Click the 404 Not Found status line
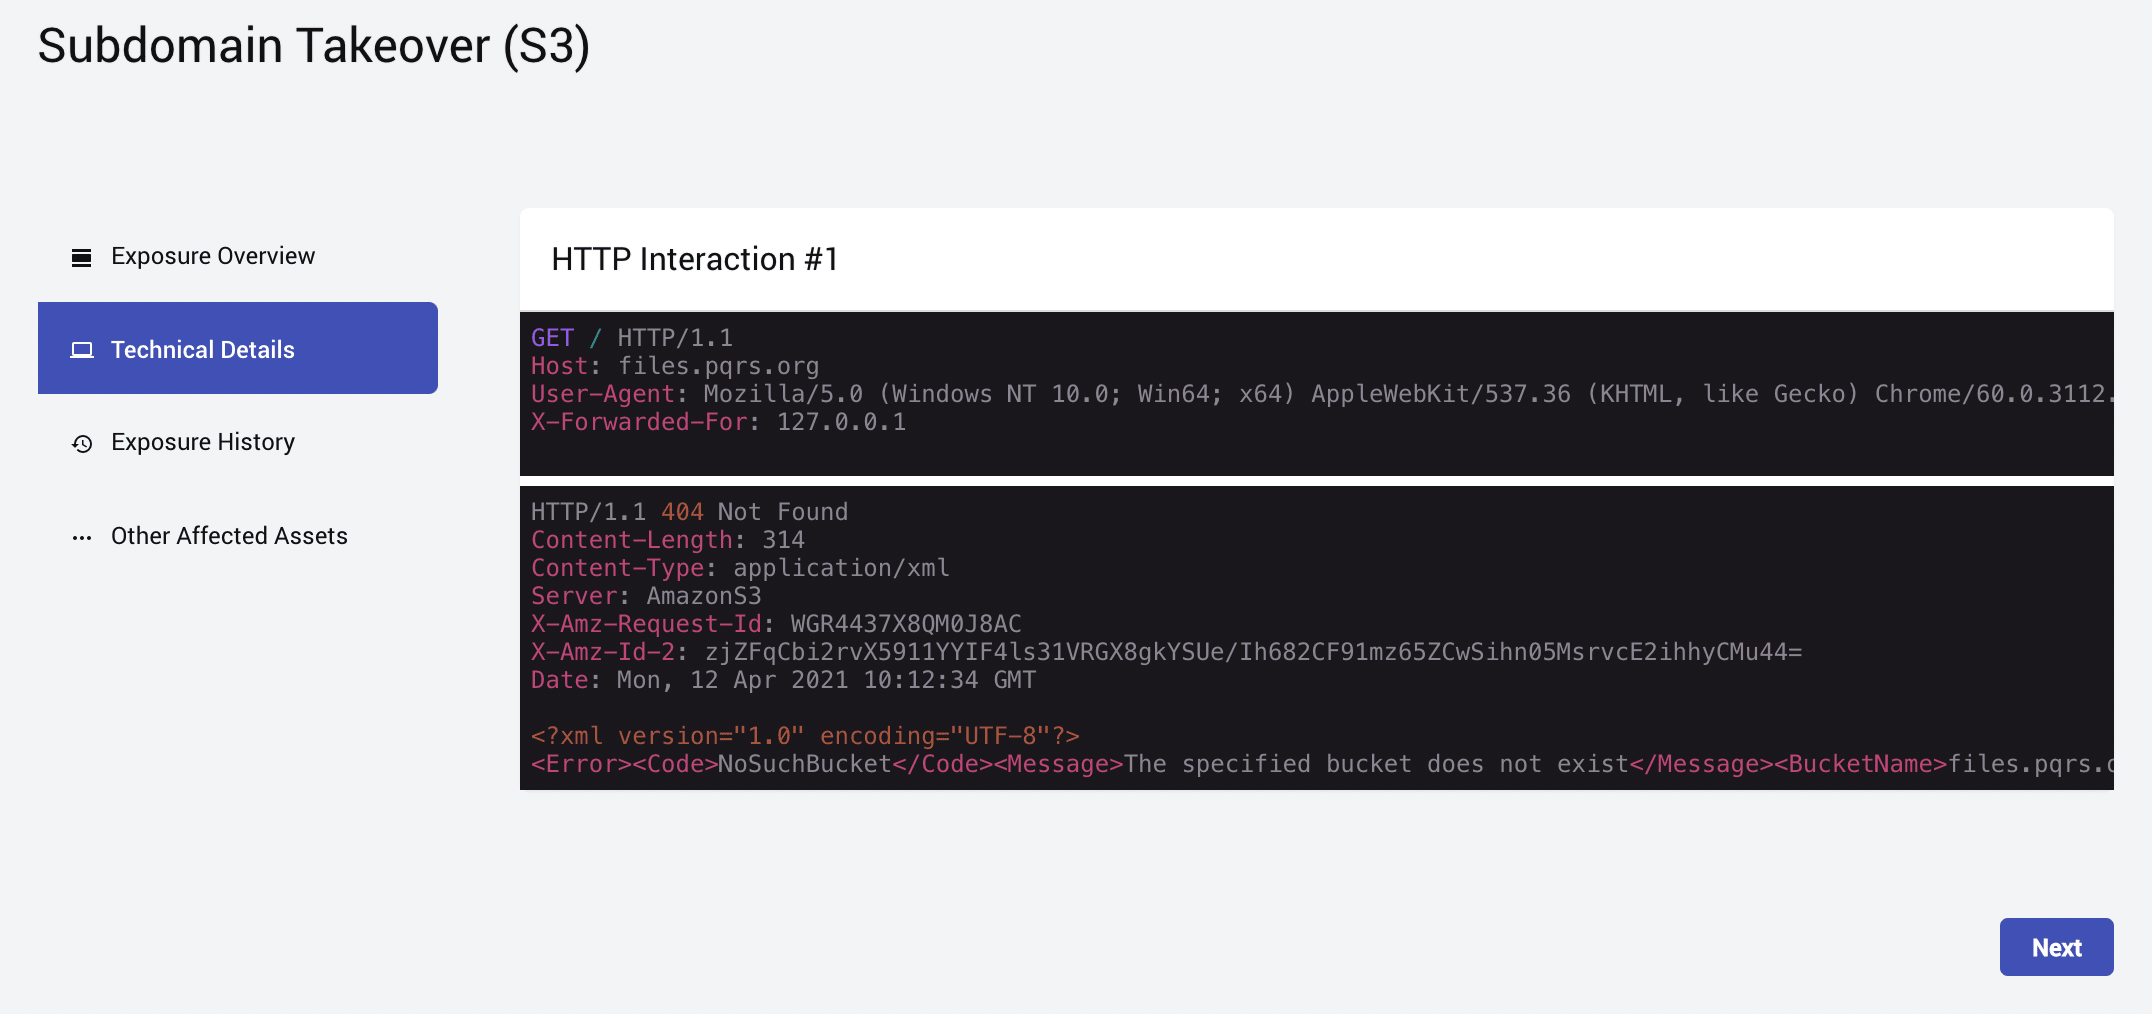This screenshot has height=1014, width=2152. [x=689, y=512]
